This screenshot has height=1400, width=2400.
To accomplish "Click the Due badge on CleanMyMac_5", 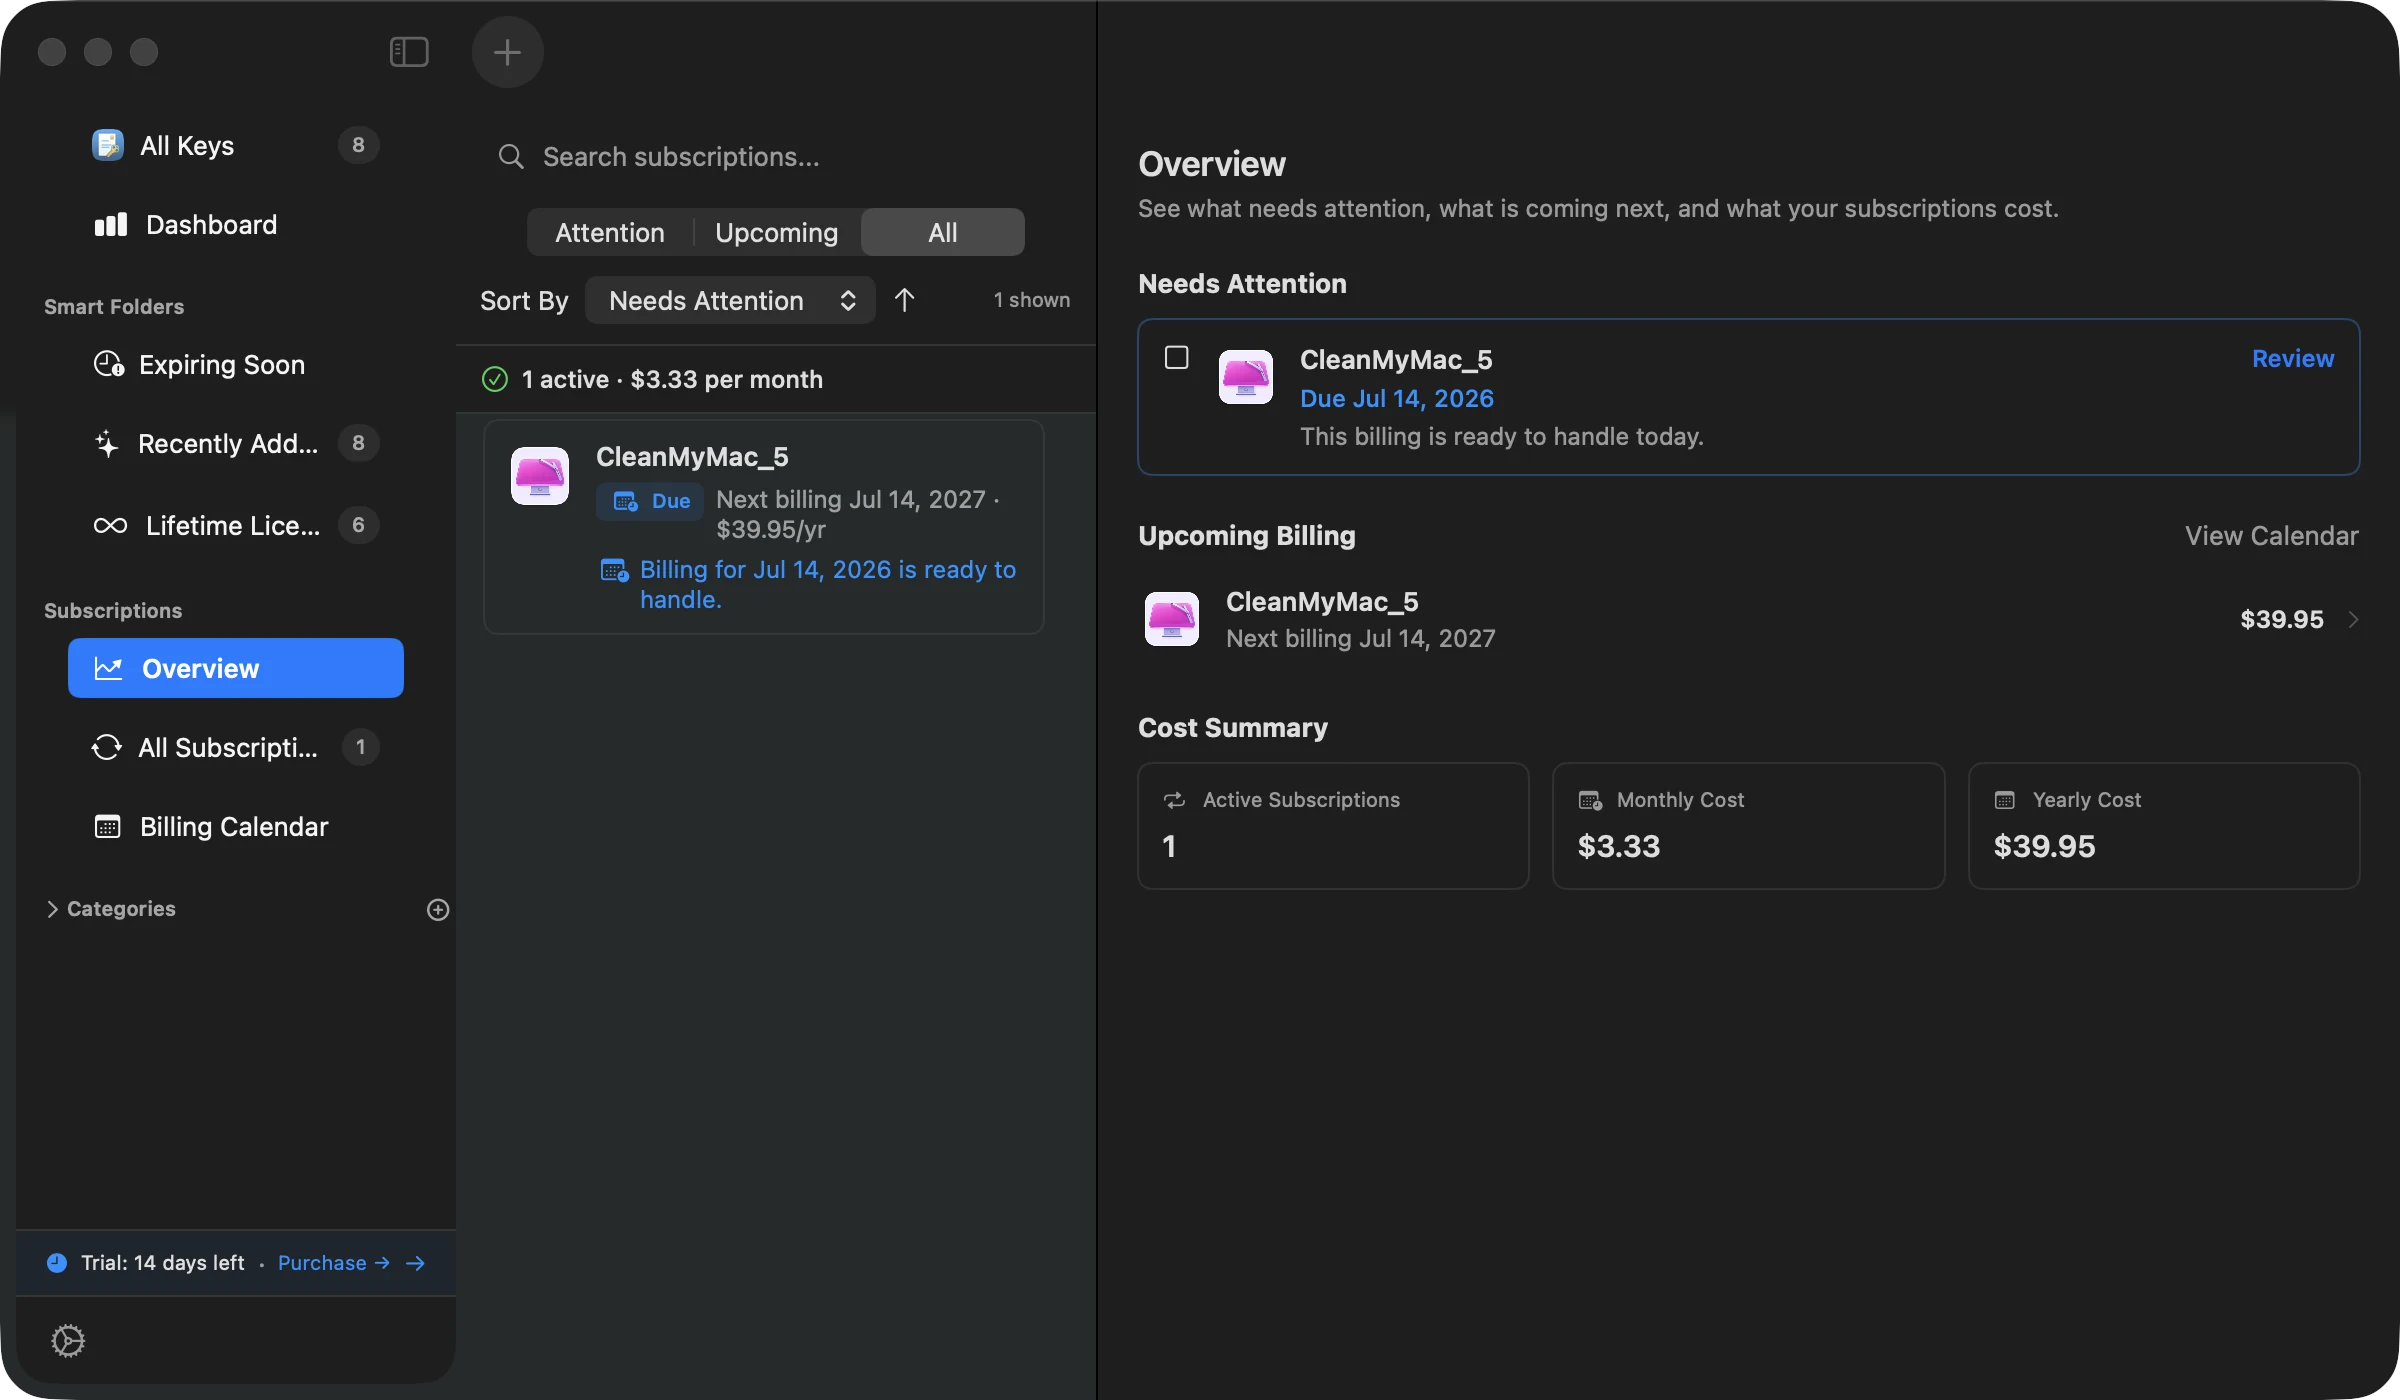I will [650, 501].
